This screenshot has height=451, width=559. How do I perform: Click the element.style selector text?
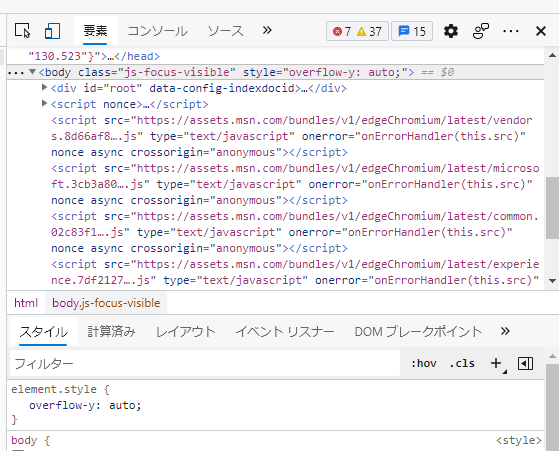click(53, 389)
